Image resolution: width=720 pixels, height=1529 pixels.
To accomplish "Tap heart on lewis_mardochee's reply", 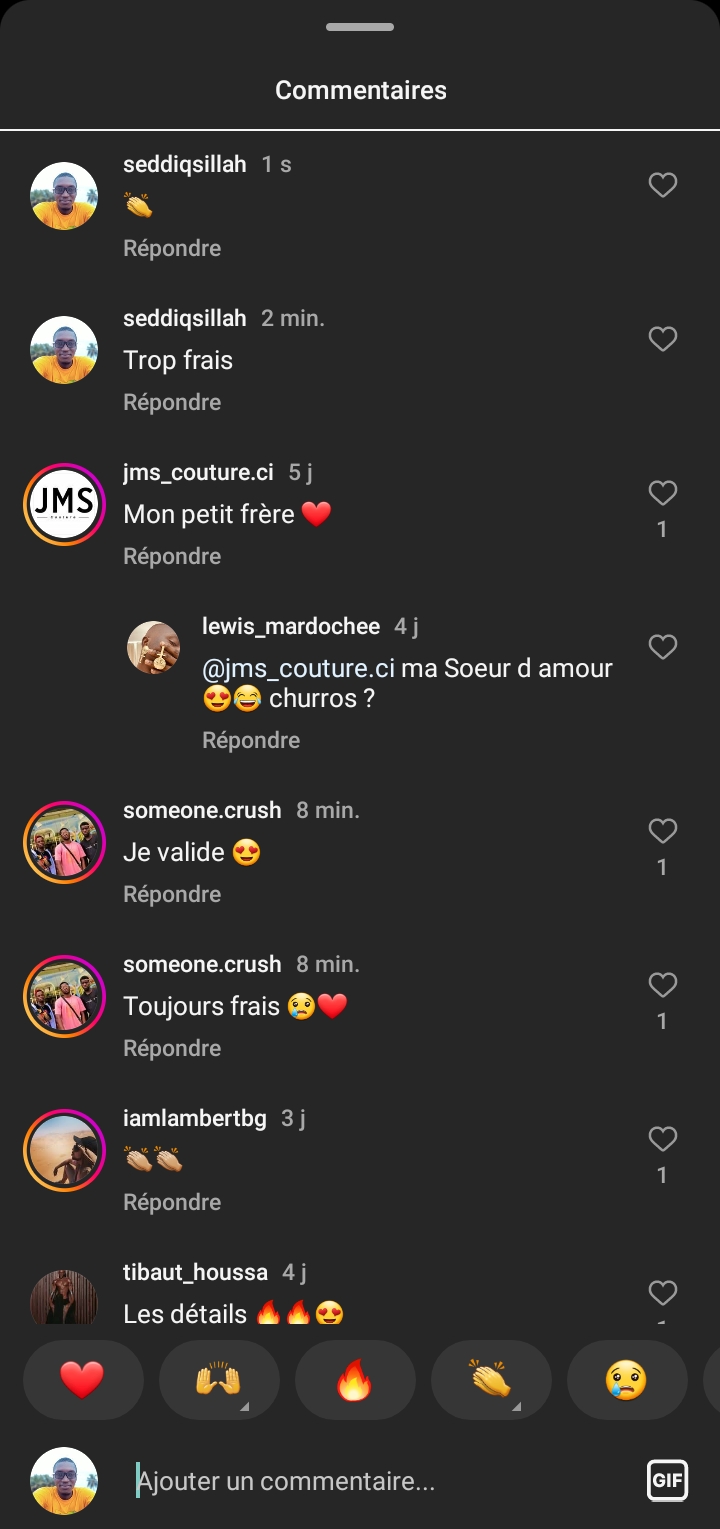I will pyautogui.click(x=663, y=647).
